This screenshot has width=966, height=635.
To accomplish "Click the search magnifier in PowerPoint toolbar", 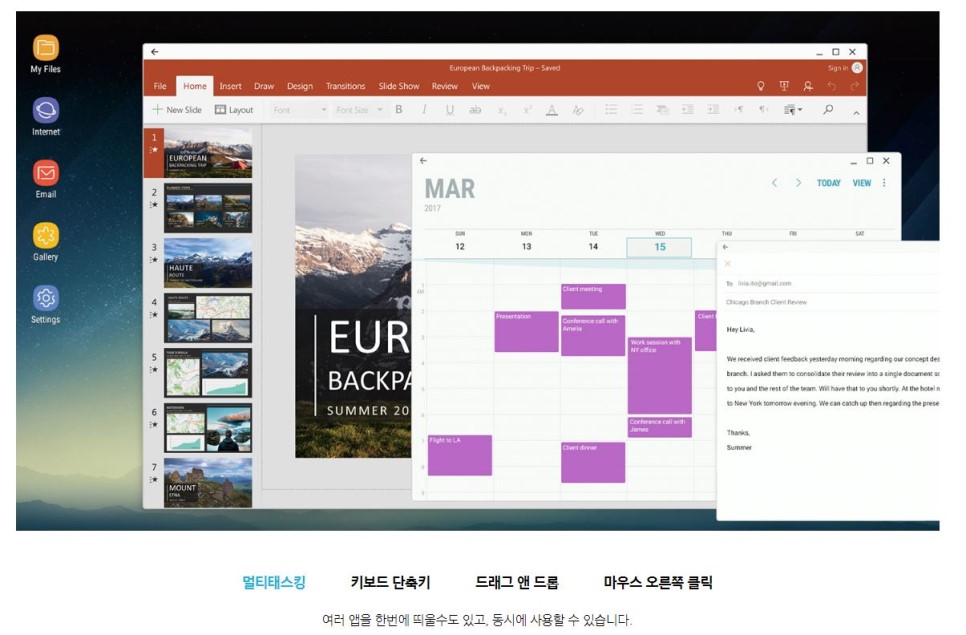I will tap(828, 110).
